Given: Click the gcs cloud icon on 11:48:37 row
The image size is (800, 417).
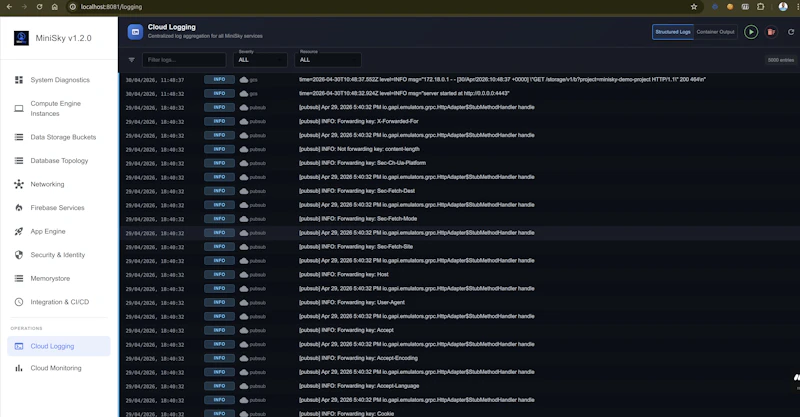Looking at the screenshot, I should click(244, 80).
